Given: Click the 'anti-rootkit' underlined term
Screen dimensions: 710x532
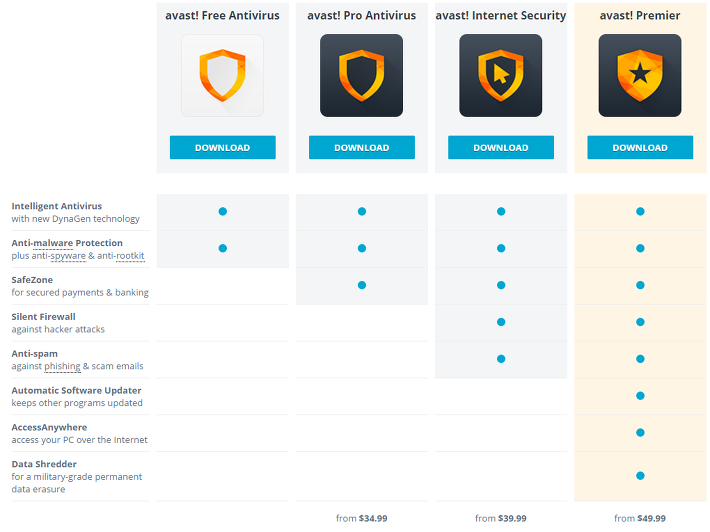Looking at the screenshot, I should pyautogui.click(x=130, y=256).
